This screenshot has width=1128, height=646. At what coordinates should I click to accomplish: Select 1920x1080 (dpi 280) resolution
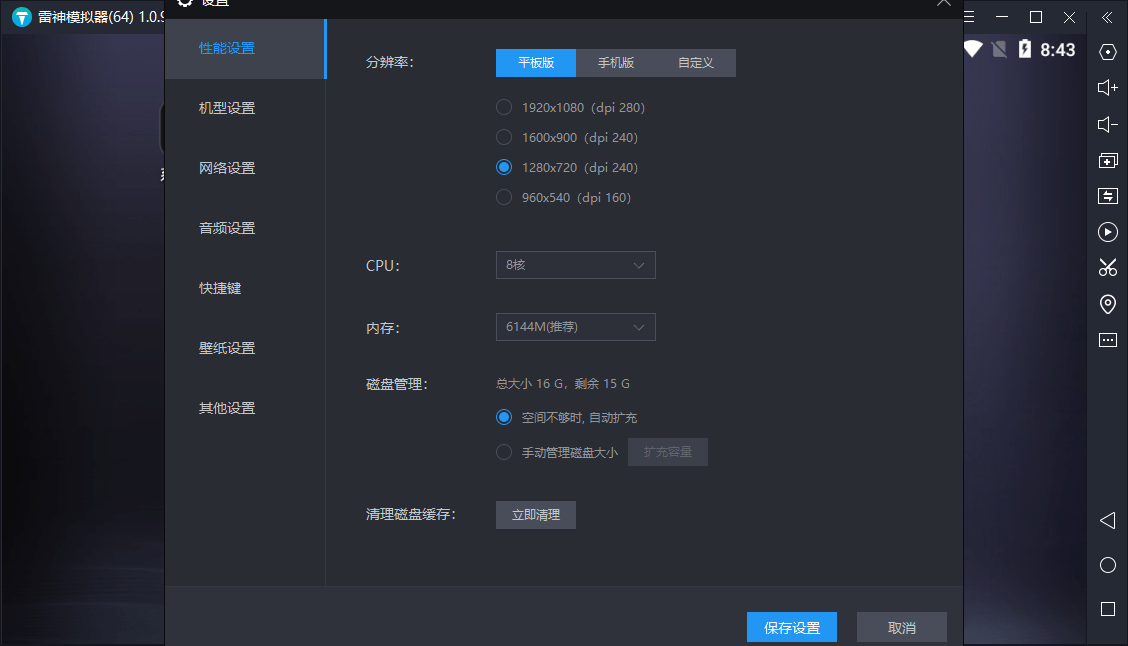click(x=504, y=107)
